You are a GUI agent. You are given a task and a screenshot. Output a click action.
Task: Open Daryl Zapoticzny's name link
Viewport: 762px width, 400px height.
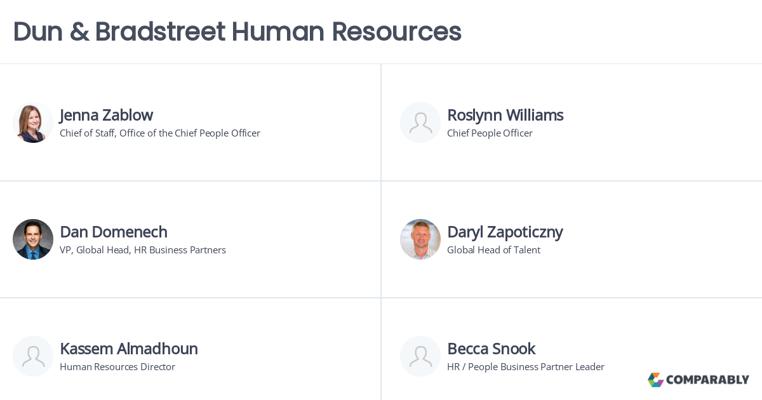pos(504,232)
